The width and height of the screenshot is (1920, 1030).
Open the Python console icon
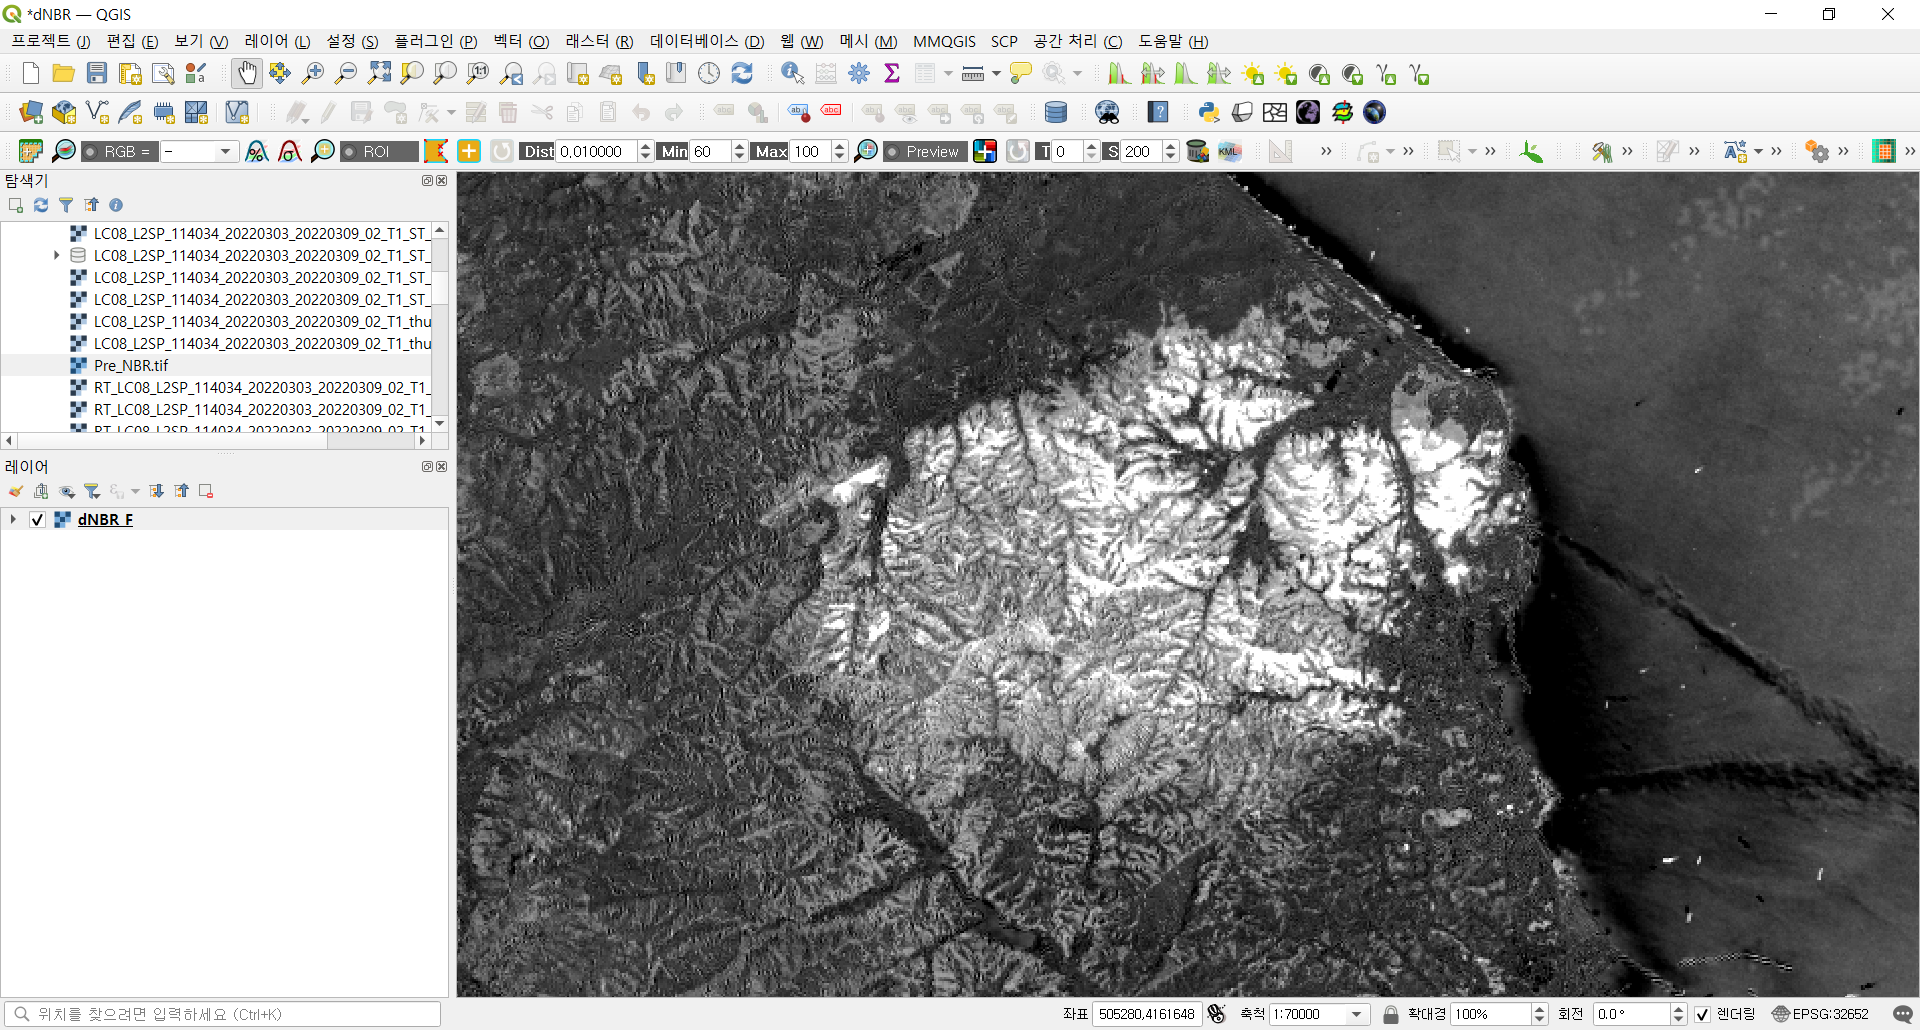[x=1209, y=112]
